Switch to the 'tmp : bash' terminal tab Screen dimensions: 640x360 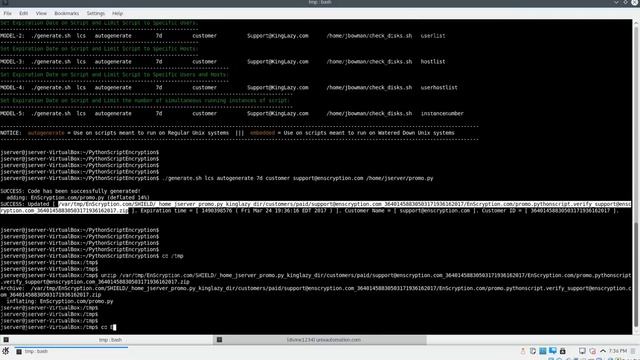coord(107,340)
